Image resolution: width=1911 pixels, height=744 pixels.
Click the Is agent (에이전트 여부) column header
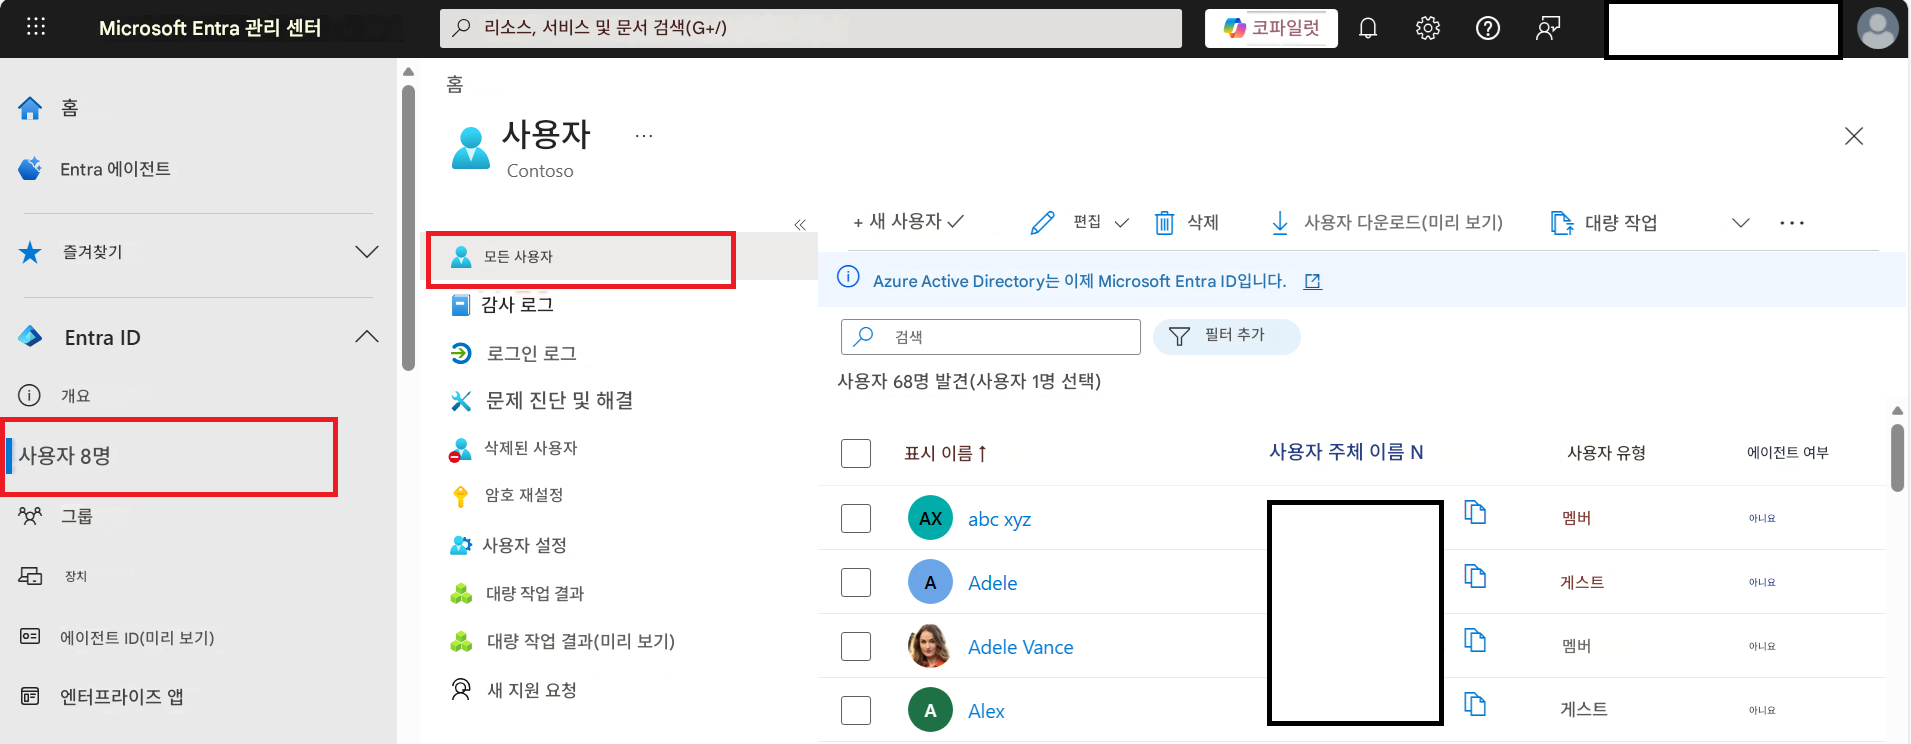[x=1787, y=453]
